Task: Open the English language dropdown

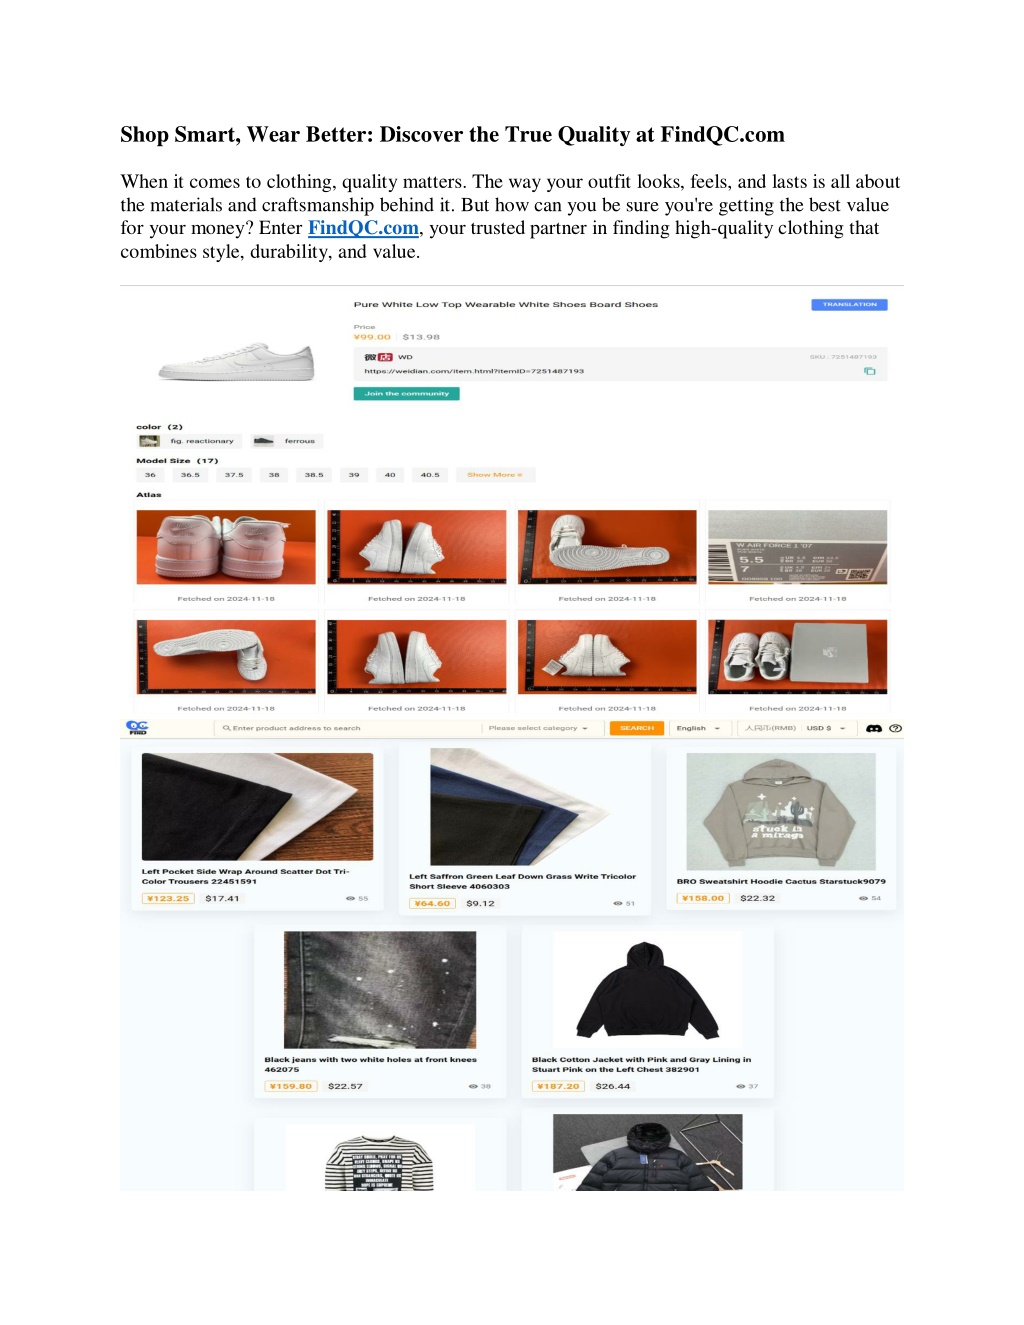Action: 698,728
